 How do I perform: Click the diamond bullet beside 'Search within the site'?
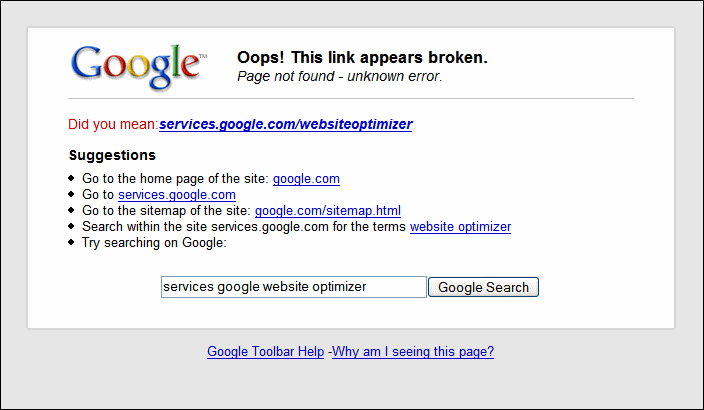[72, 227]
